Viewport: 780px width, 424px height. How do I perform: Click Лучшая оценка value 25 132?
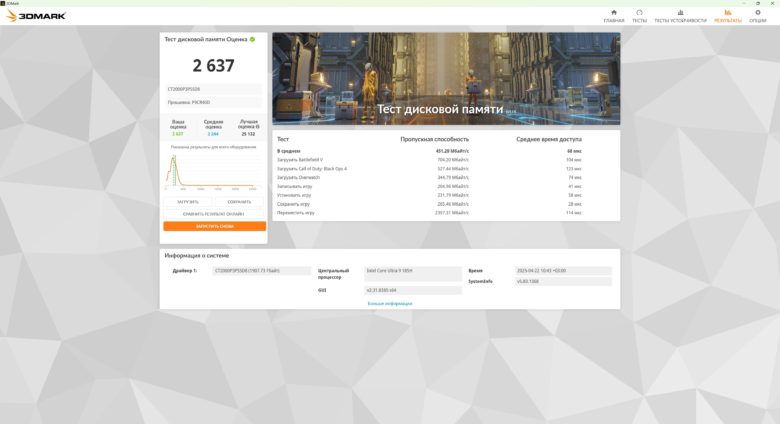point(248,134)
